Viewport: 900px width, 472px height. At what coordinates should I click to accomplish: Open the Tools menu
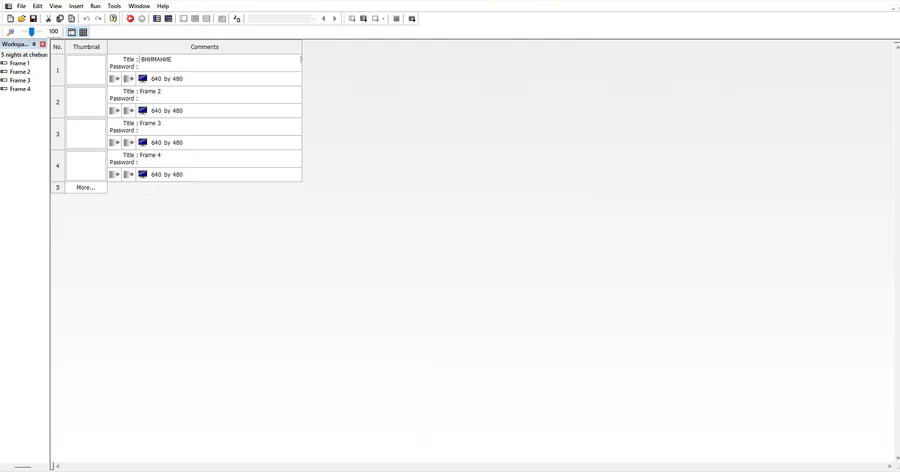[x=114, y=6]
